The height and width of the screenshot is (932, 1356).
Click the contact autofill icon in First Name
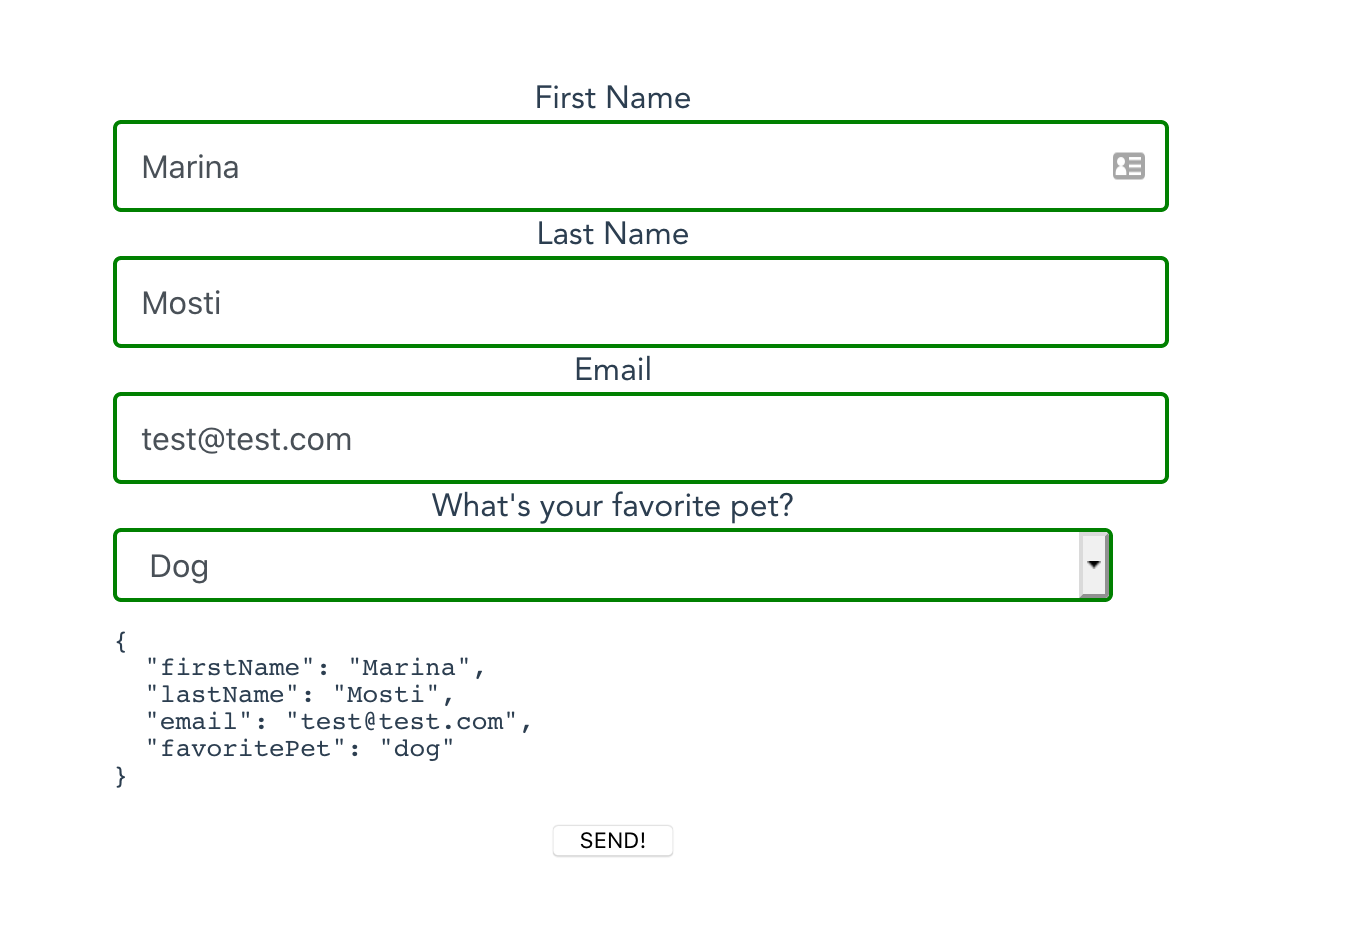pos(1128,166)
